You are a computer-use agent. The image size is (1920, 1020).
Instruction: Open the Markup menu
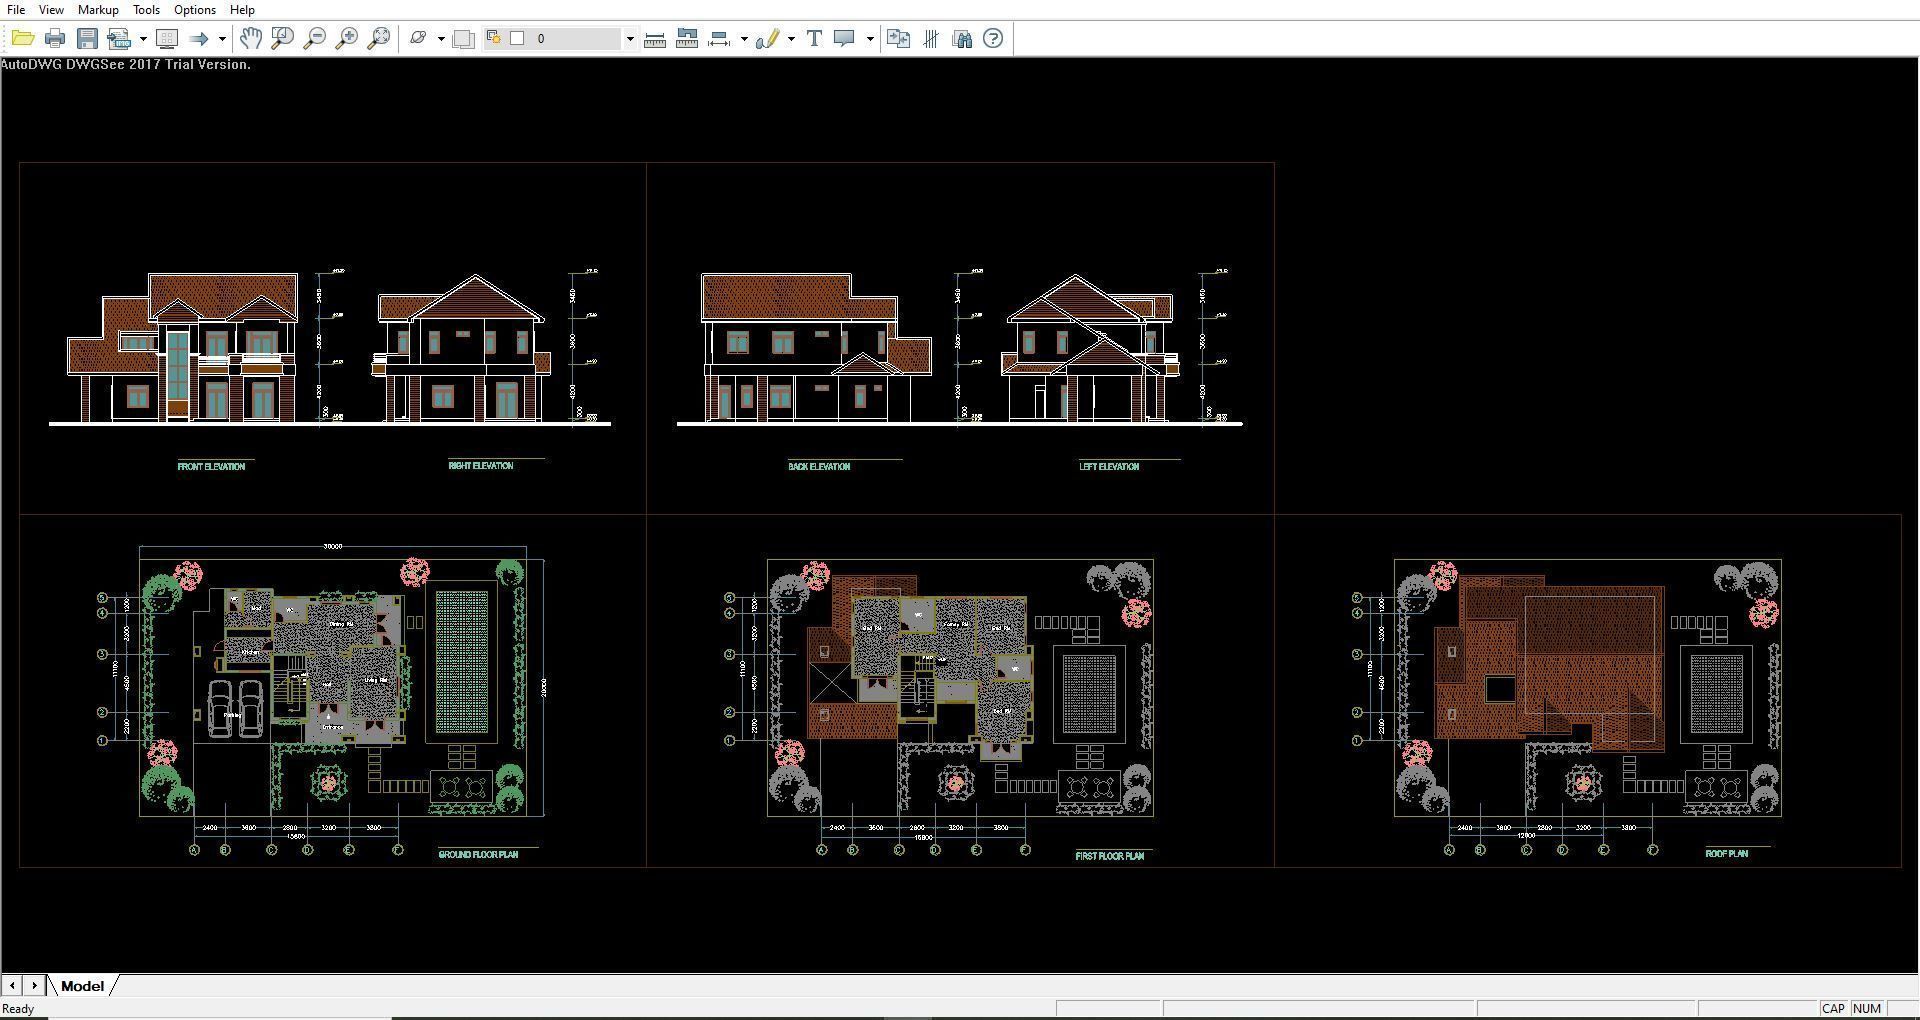pyautogui.click(x=98, y=9)
